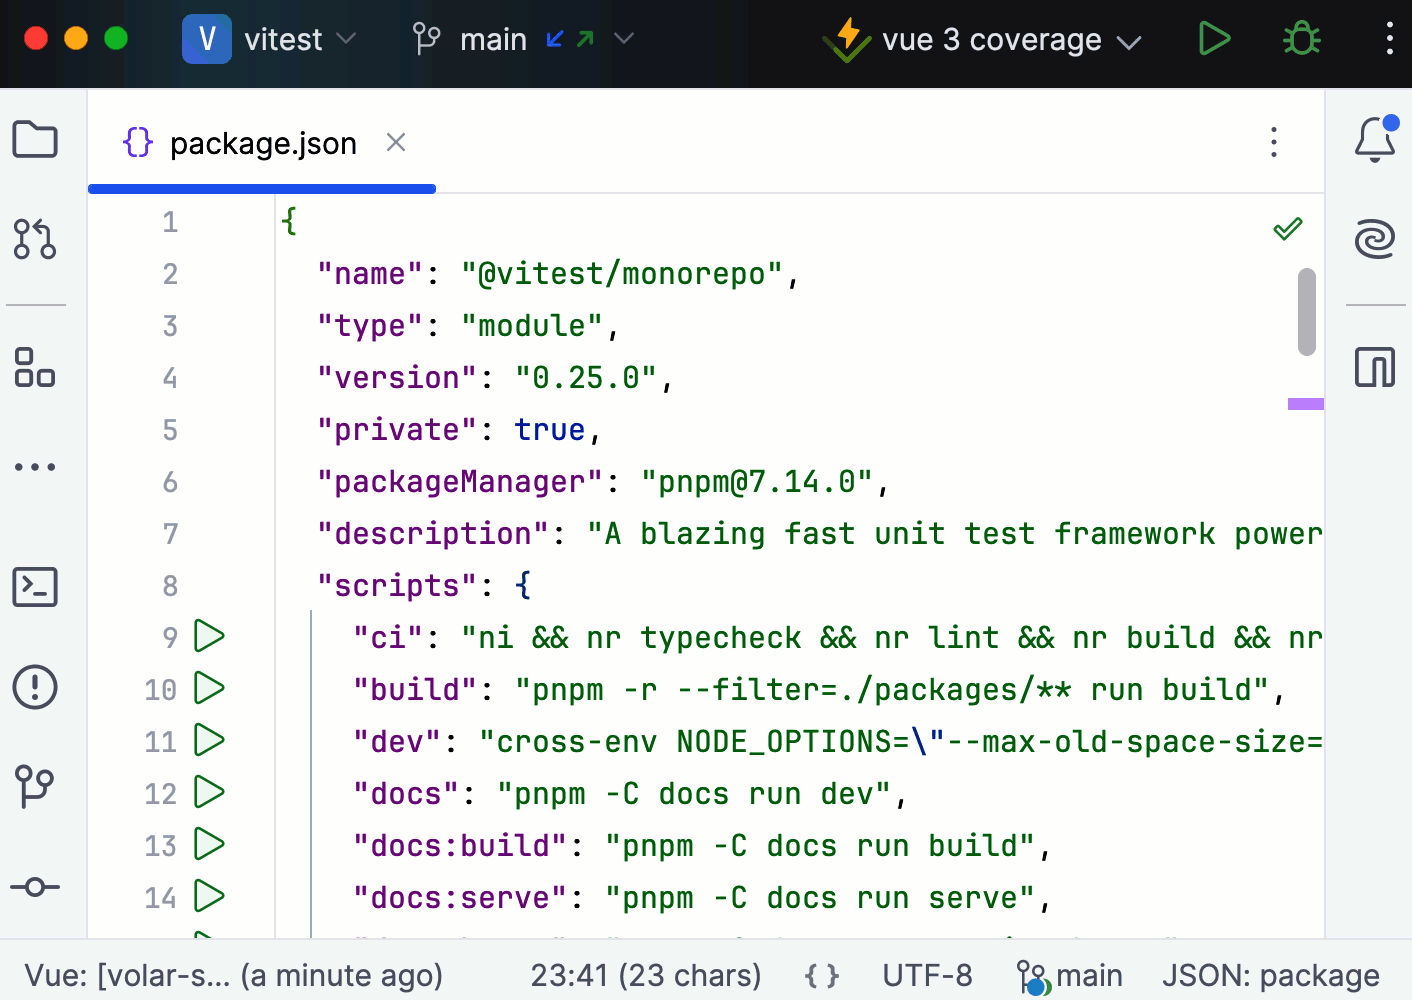Open the "vue 3 coverage" configuration dropdown
Viewport: 1412px width, 1000px height.
1130,39
